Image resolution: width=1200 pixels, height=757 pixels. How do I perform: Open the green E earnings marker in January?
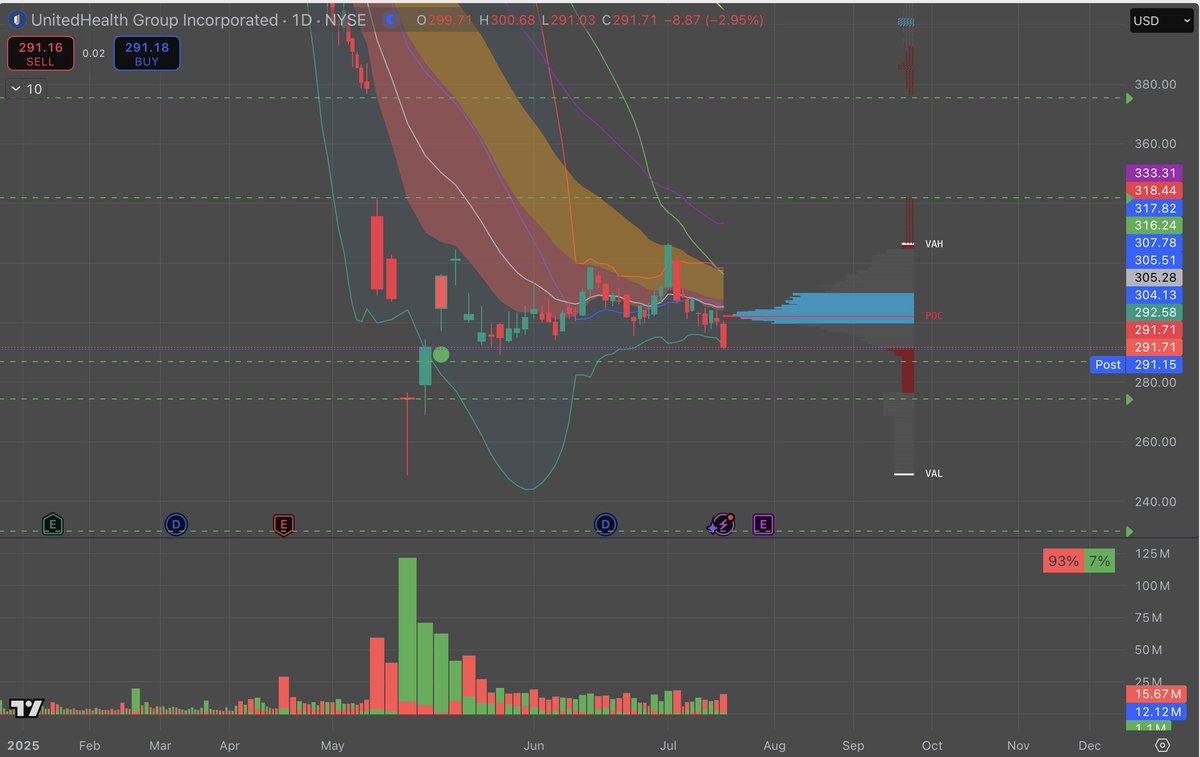(53, 523)
